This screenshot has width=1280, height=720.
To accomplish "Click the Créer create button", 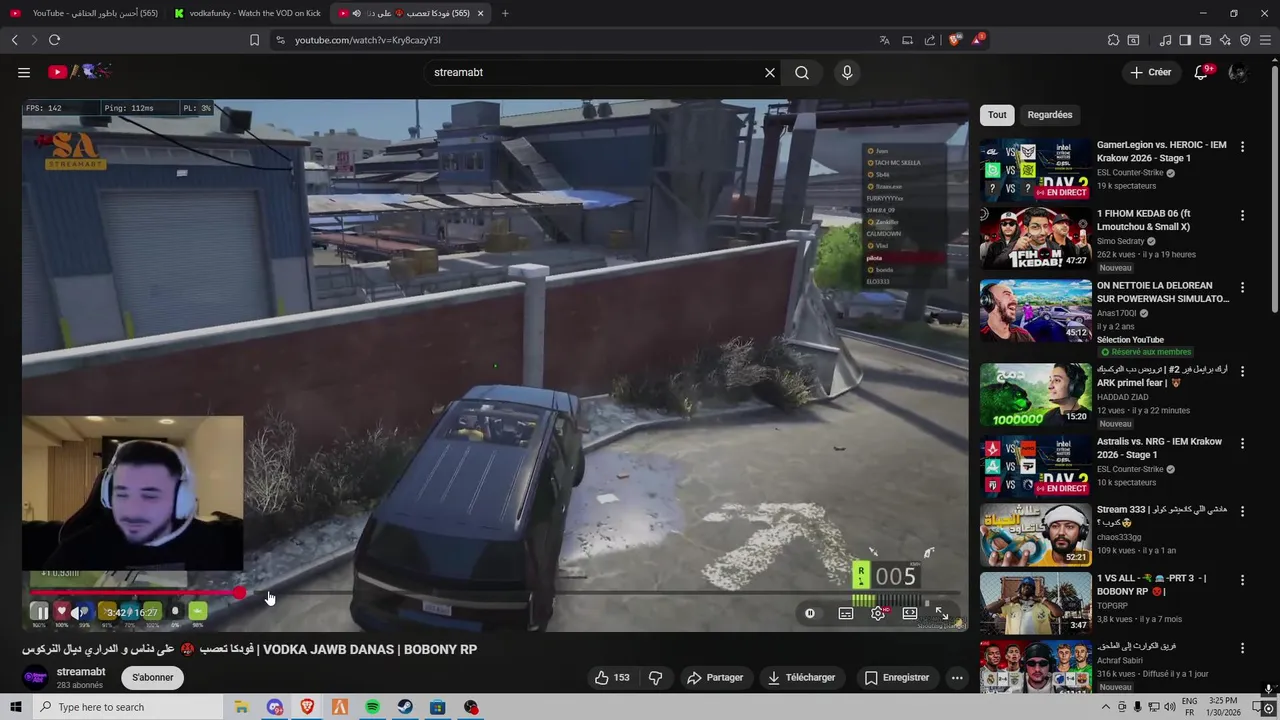I will [x=1151, y=72].
